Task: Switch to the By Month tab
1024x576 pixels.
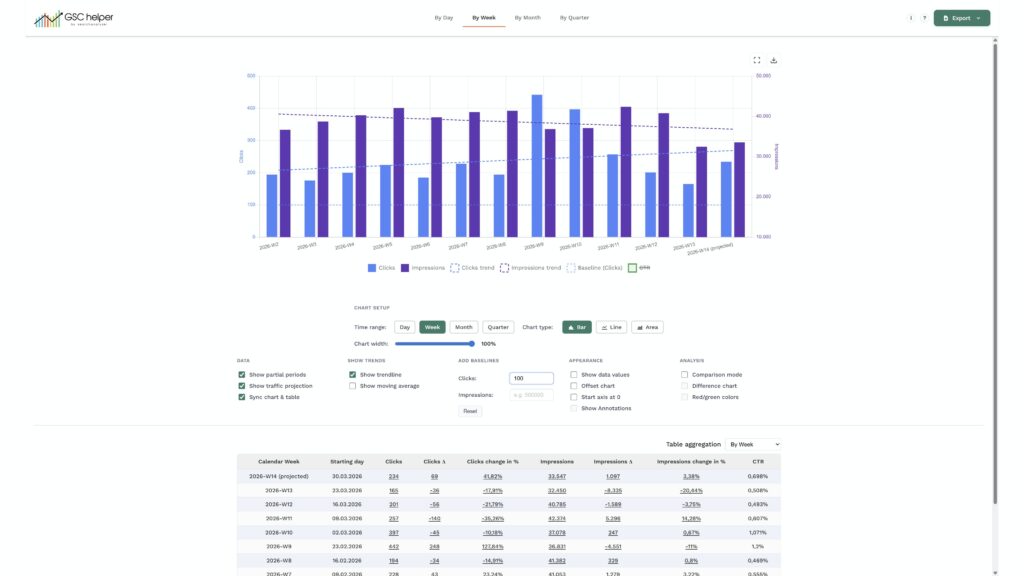Action: [527, 18]
